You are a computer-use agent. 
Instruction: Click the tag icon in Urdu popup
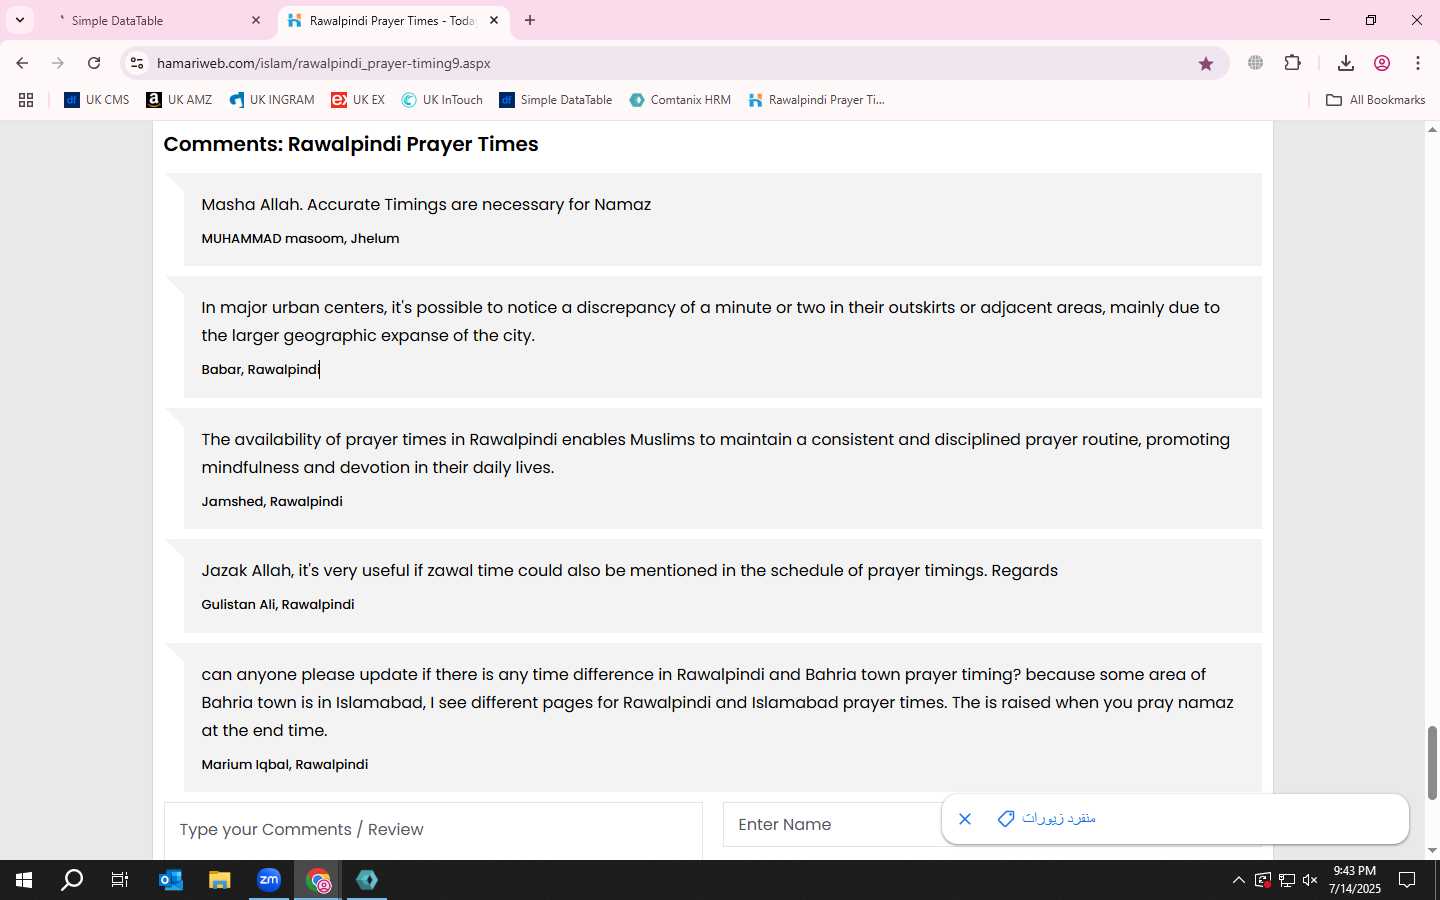[1006, 819]
